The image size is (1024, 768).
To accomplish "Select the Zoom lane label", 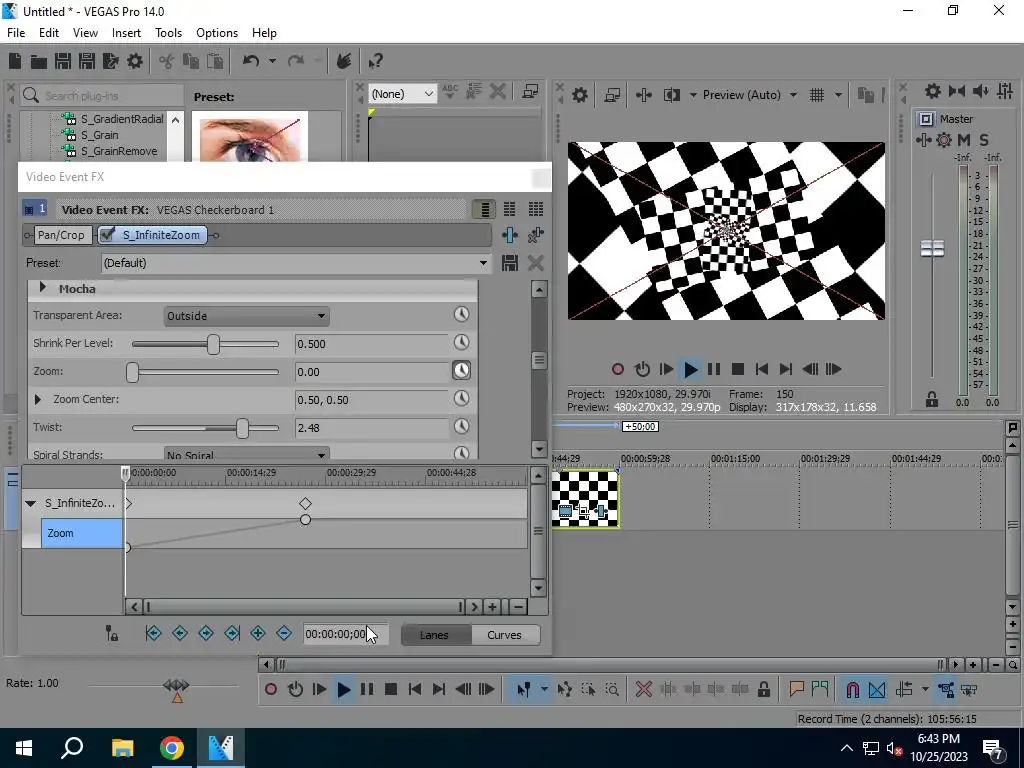I will pyautogui.click(x=82, y=533).
